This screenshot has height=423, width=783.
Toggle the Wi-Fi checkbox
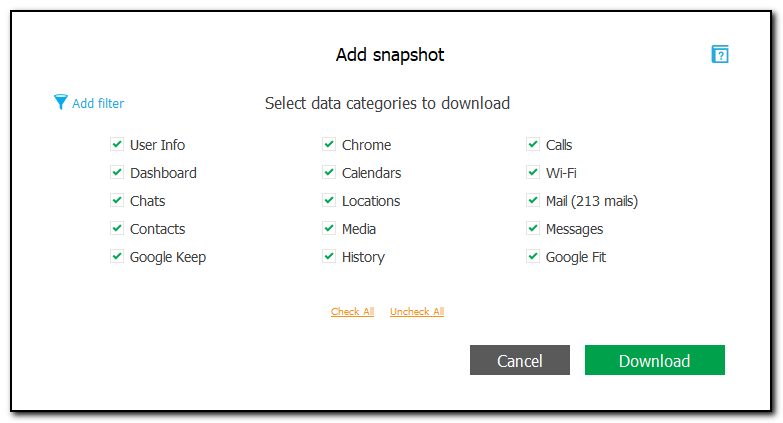(533, 173)
